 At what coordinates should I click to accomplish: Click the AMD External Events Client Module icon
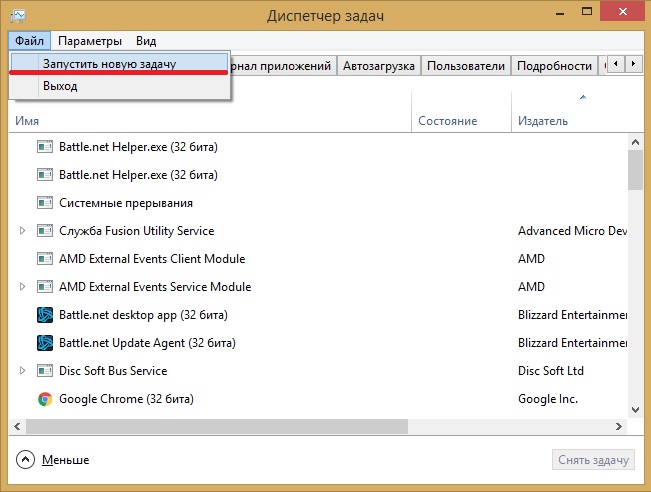pos(45,259)
